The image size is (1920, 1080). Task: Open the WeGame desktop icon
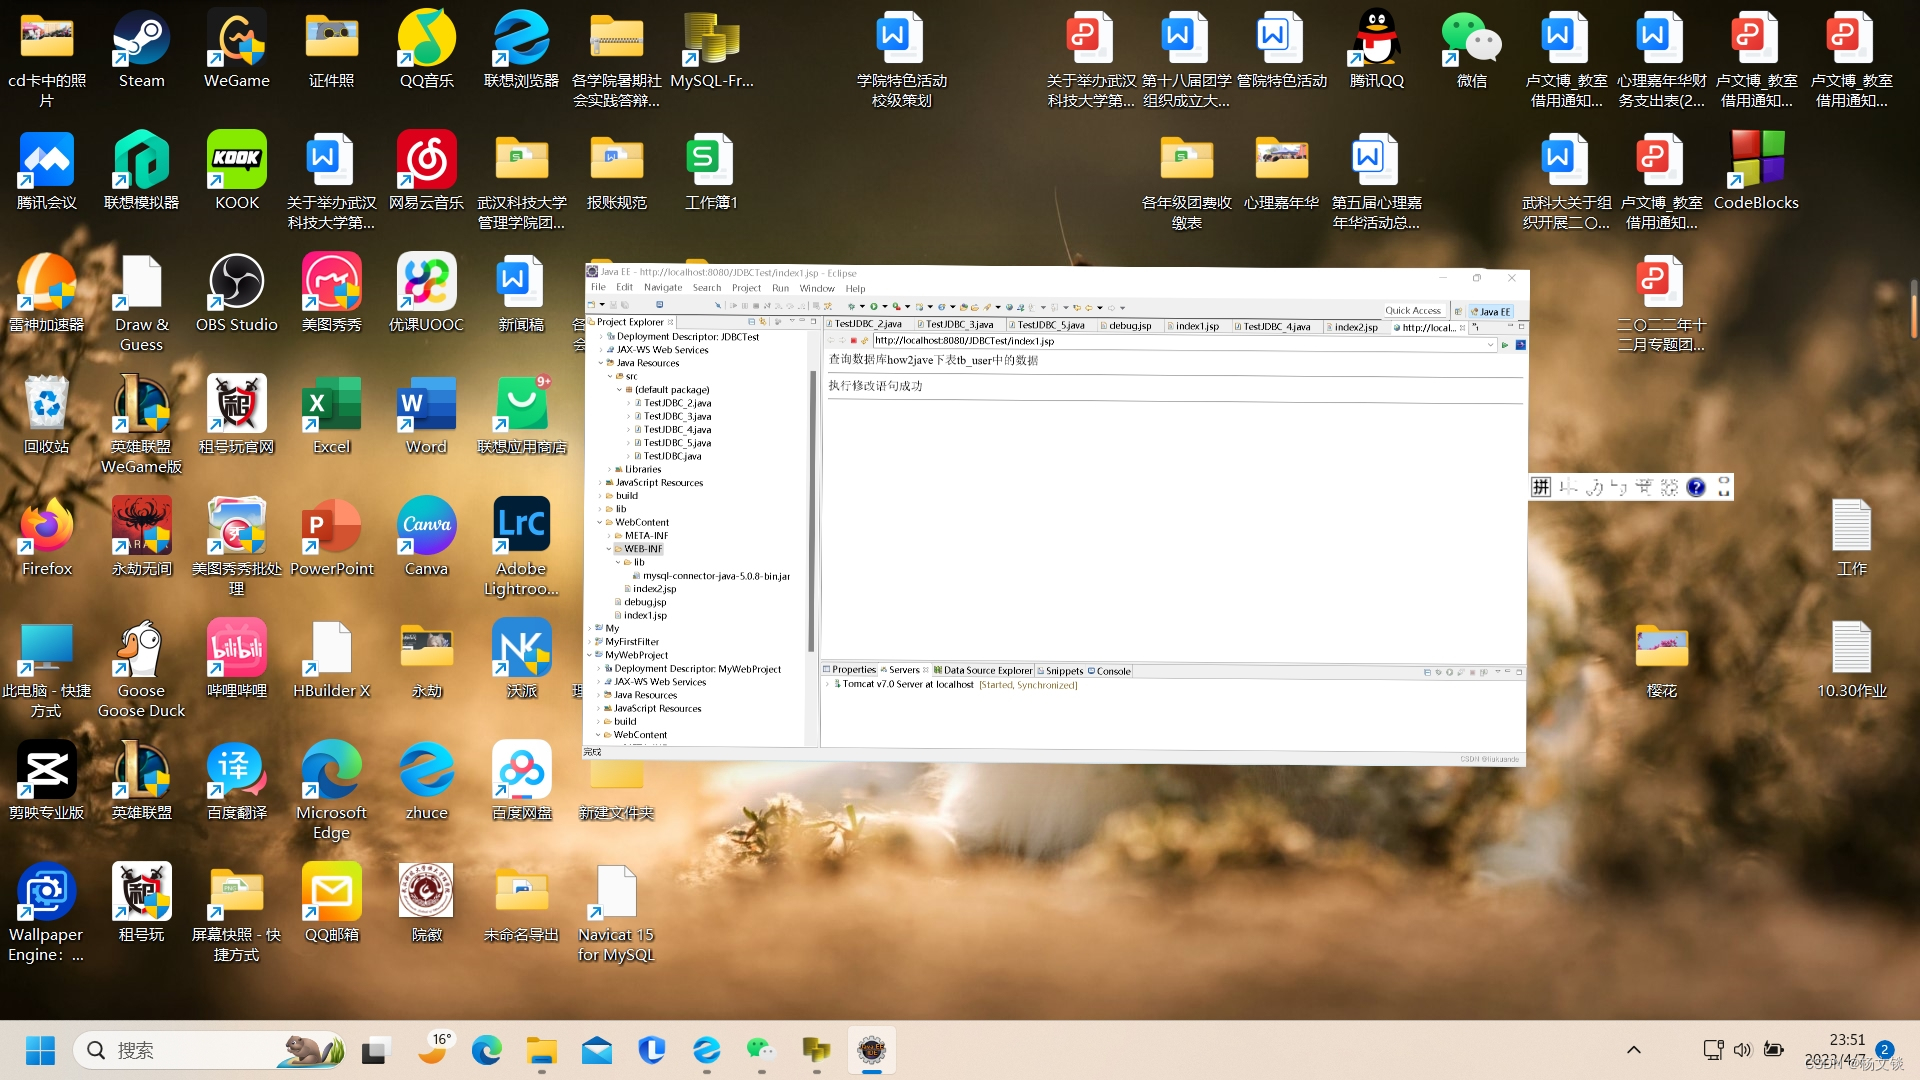236,51
